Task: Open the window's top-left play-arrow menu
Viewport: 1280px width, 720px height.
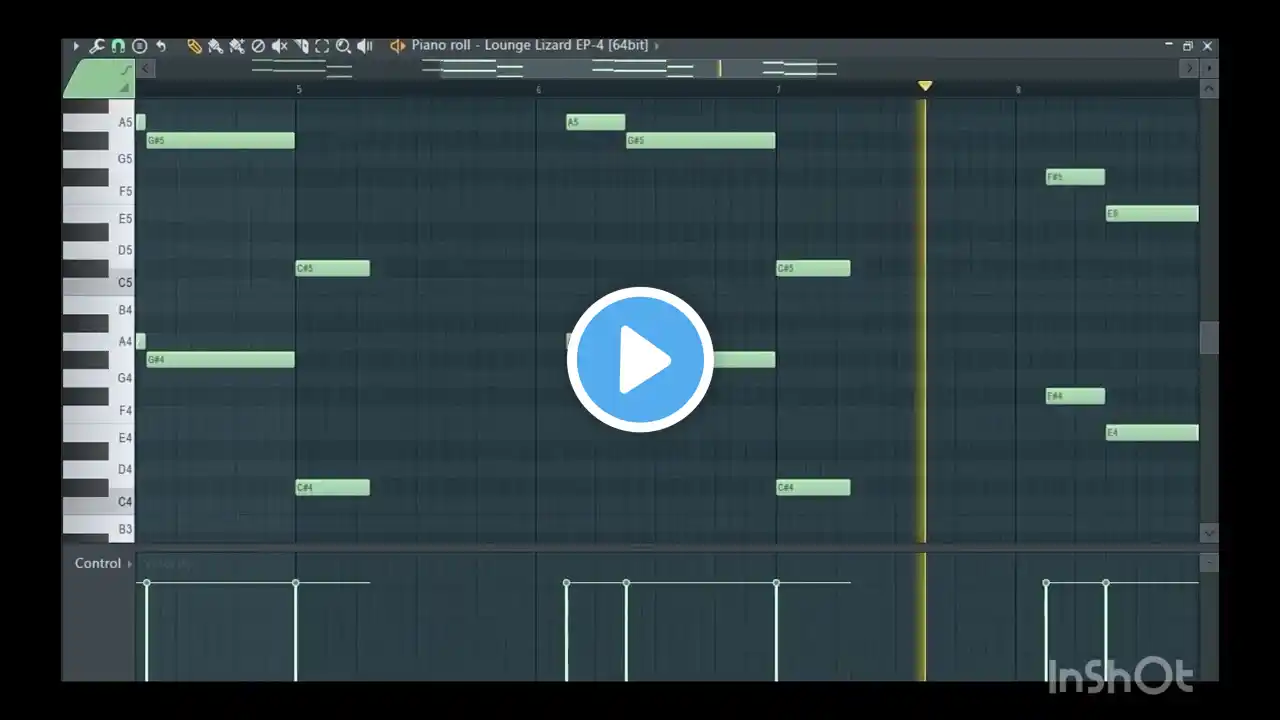Action: 76,46
